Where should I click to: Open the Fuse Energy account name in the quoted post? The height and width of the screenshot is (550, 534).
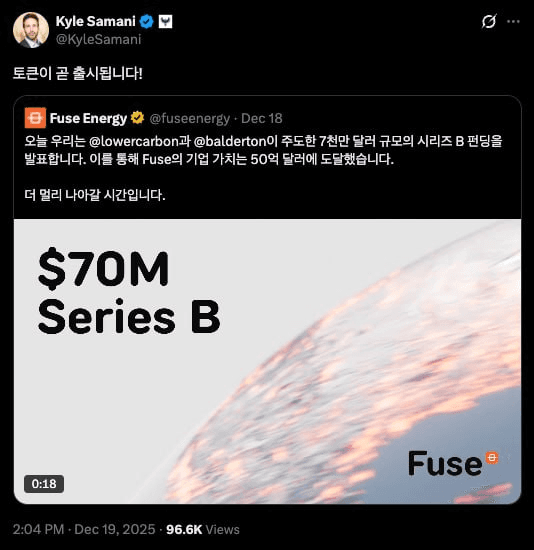point(88,118)
